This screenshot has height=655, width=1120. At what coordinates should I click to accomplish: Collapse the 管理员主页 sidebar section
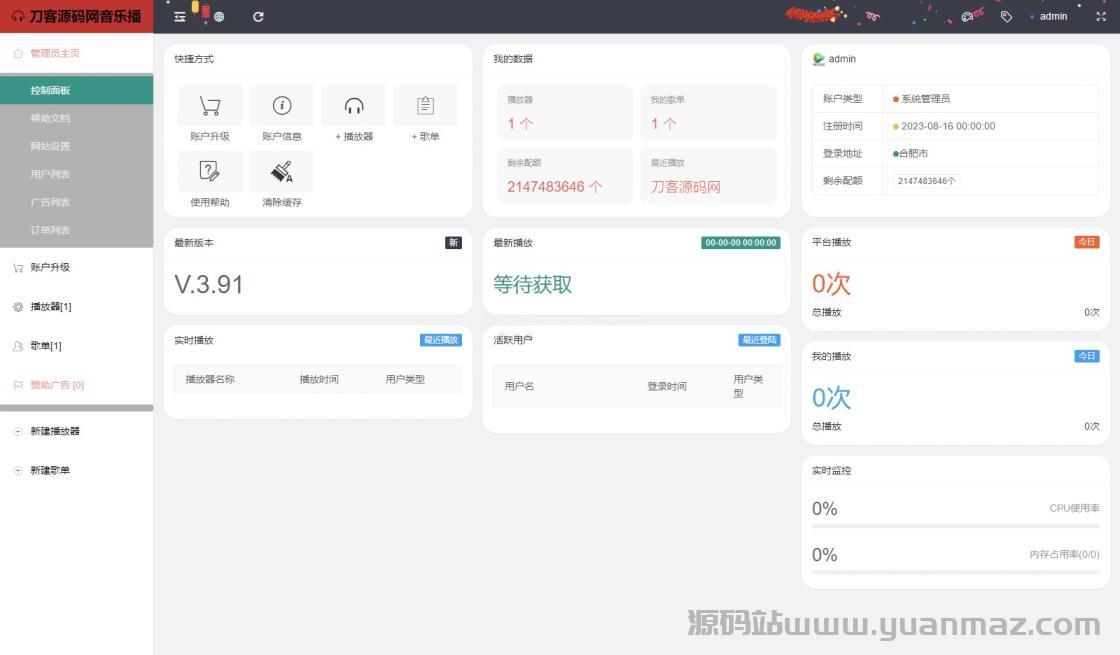coord(55,54)
